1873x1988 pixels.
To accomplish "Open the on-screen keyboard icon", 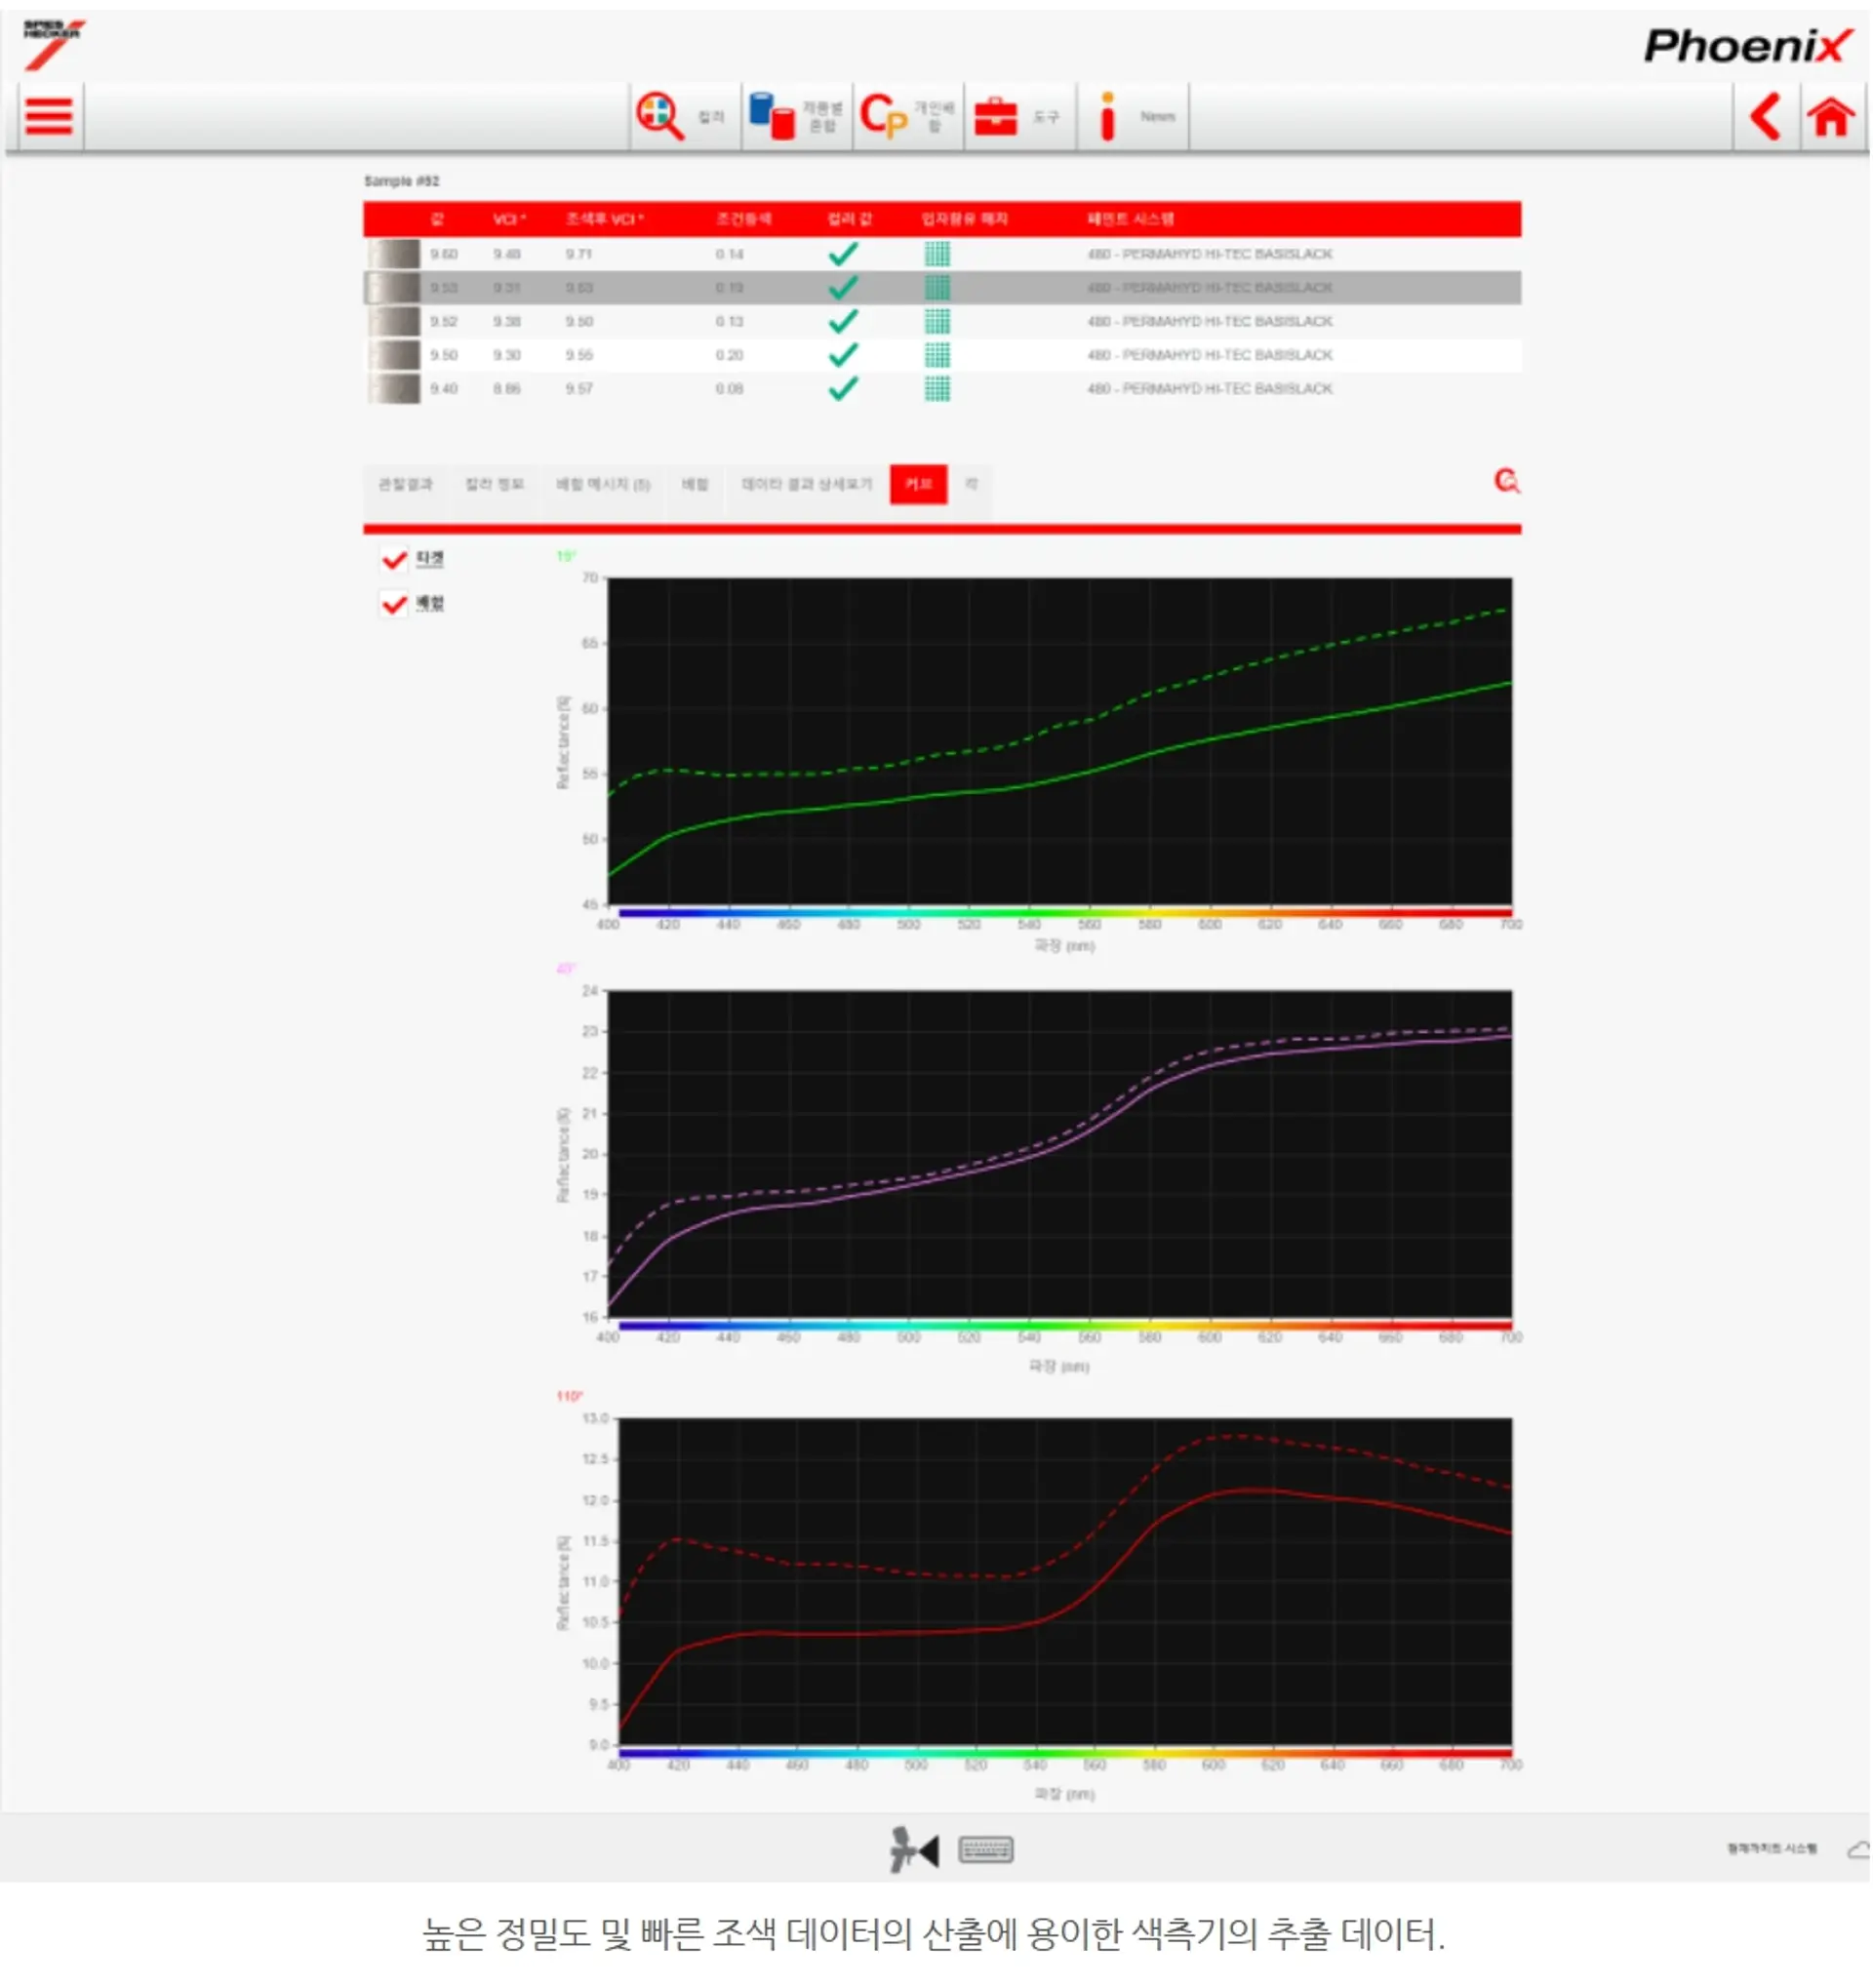I will (986, 1850).
